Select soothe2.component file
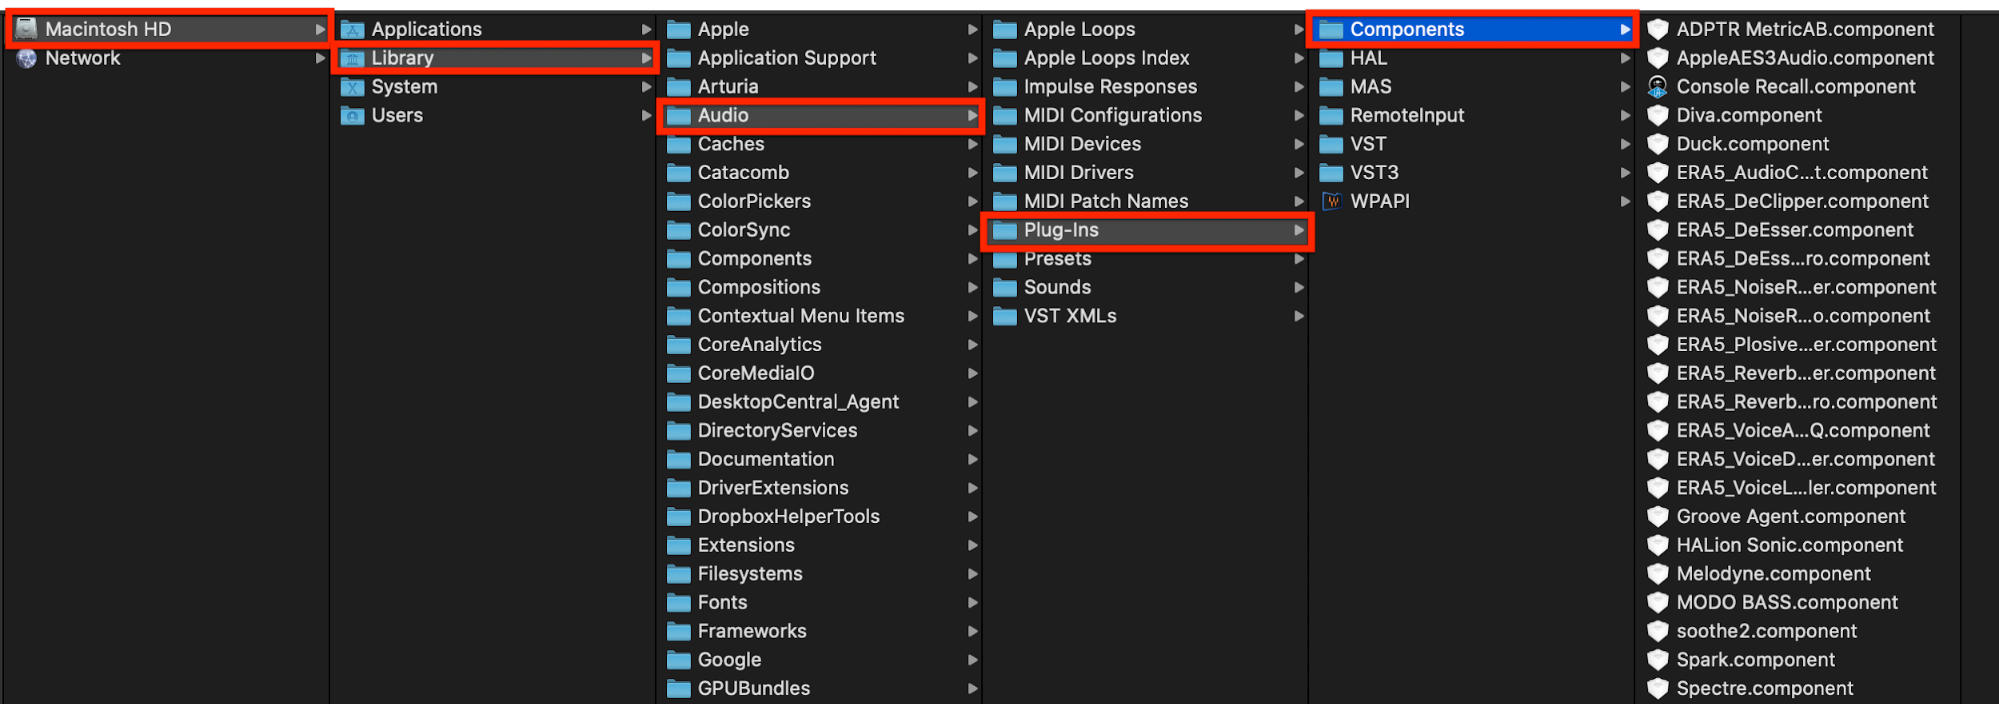 click(x=1766, y=631)
